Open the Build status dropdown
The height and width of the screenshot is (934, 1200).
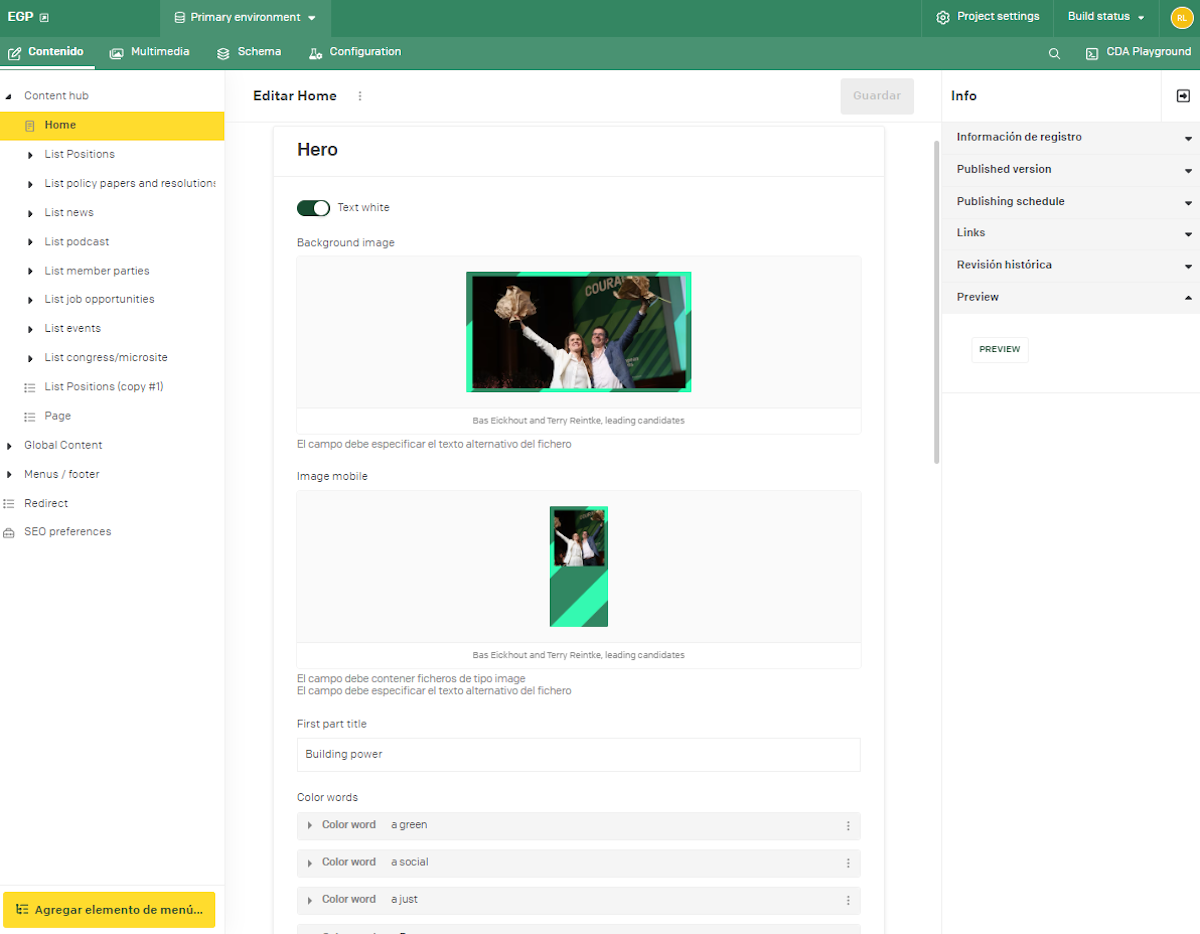[x=1106, y=17]
